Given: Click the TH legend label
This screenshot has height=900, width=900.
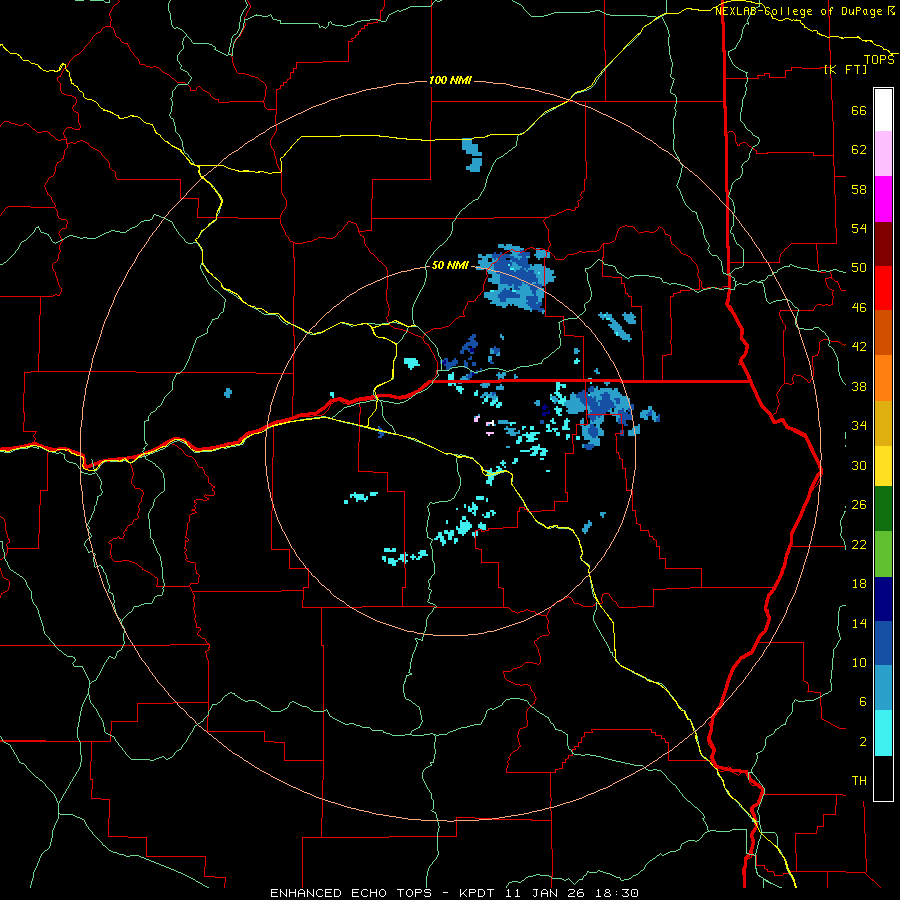Looking at the screenshot, I should (x=859, y=781).
